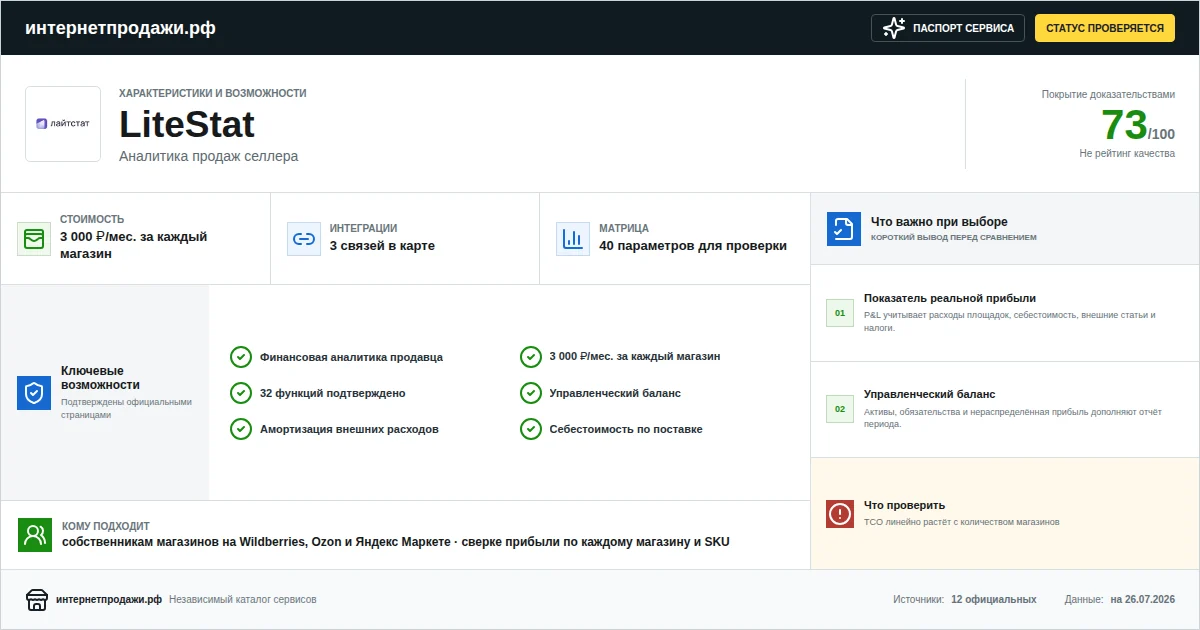Click the checkmark next to Финансовая аналитика продавца
The image size is (1200, 630).
pos(241,357)
